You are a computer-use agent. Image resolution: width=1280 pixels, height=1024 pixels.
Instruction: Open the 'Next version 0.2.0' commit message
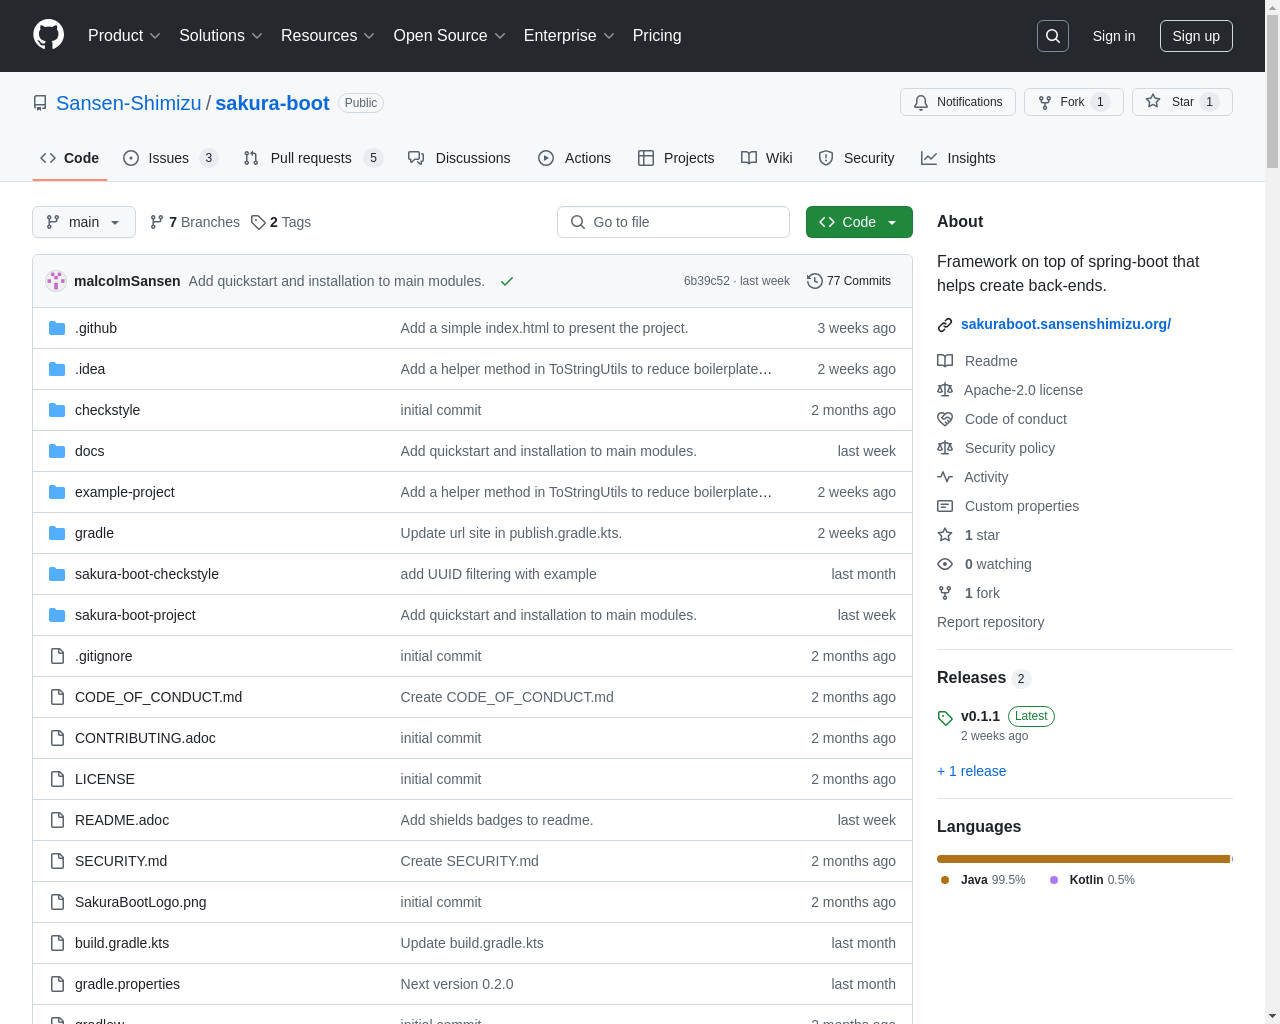click(x=457, y=984)
